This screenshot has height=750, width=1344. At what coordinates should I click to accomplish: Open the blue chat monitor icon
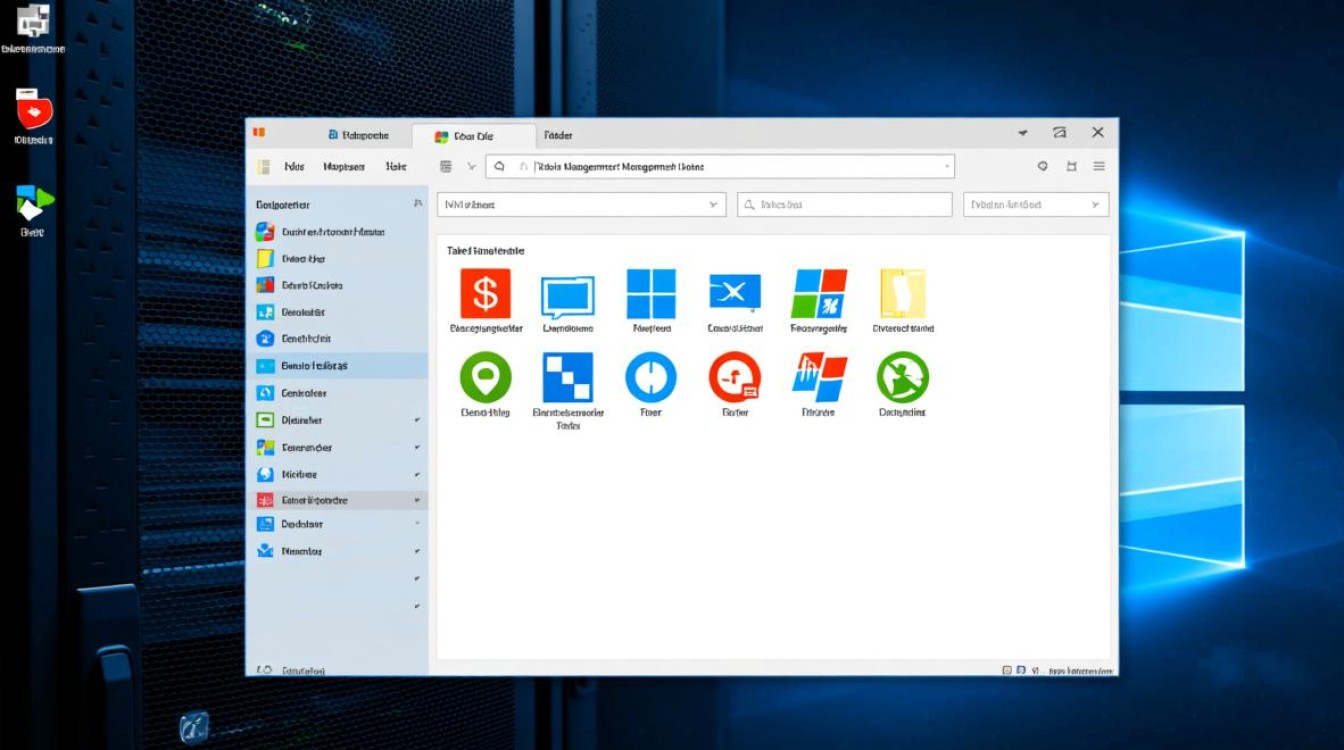[567, 297]
